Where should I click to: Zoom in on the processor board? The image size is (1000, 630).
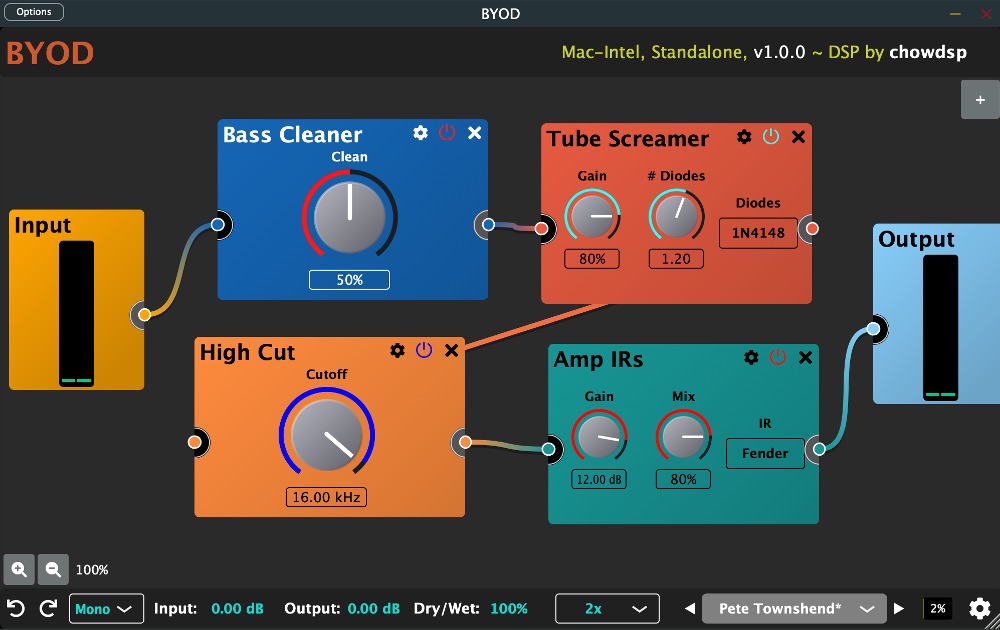tap(19, 569)
